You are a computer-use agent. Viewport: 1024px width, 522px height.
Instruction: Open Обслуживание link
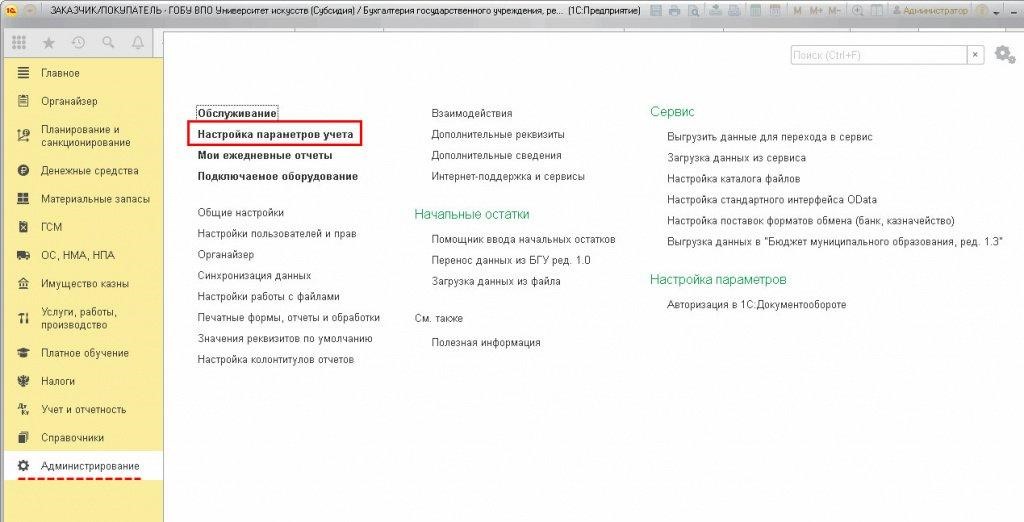click(x=237, y=113)
